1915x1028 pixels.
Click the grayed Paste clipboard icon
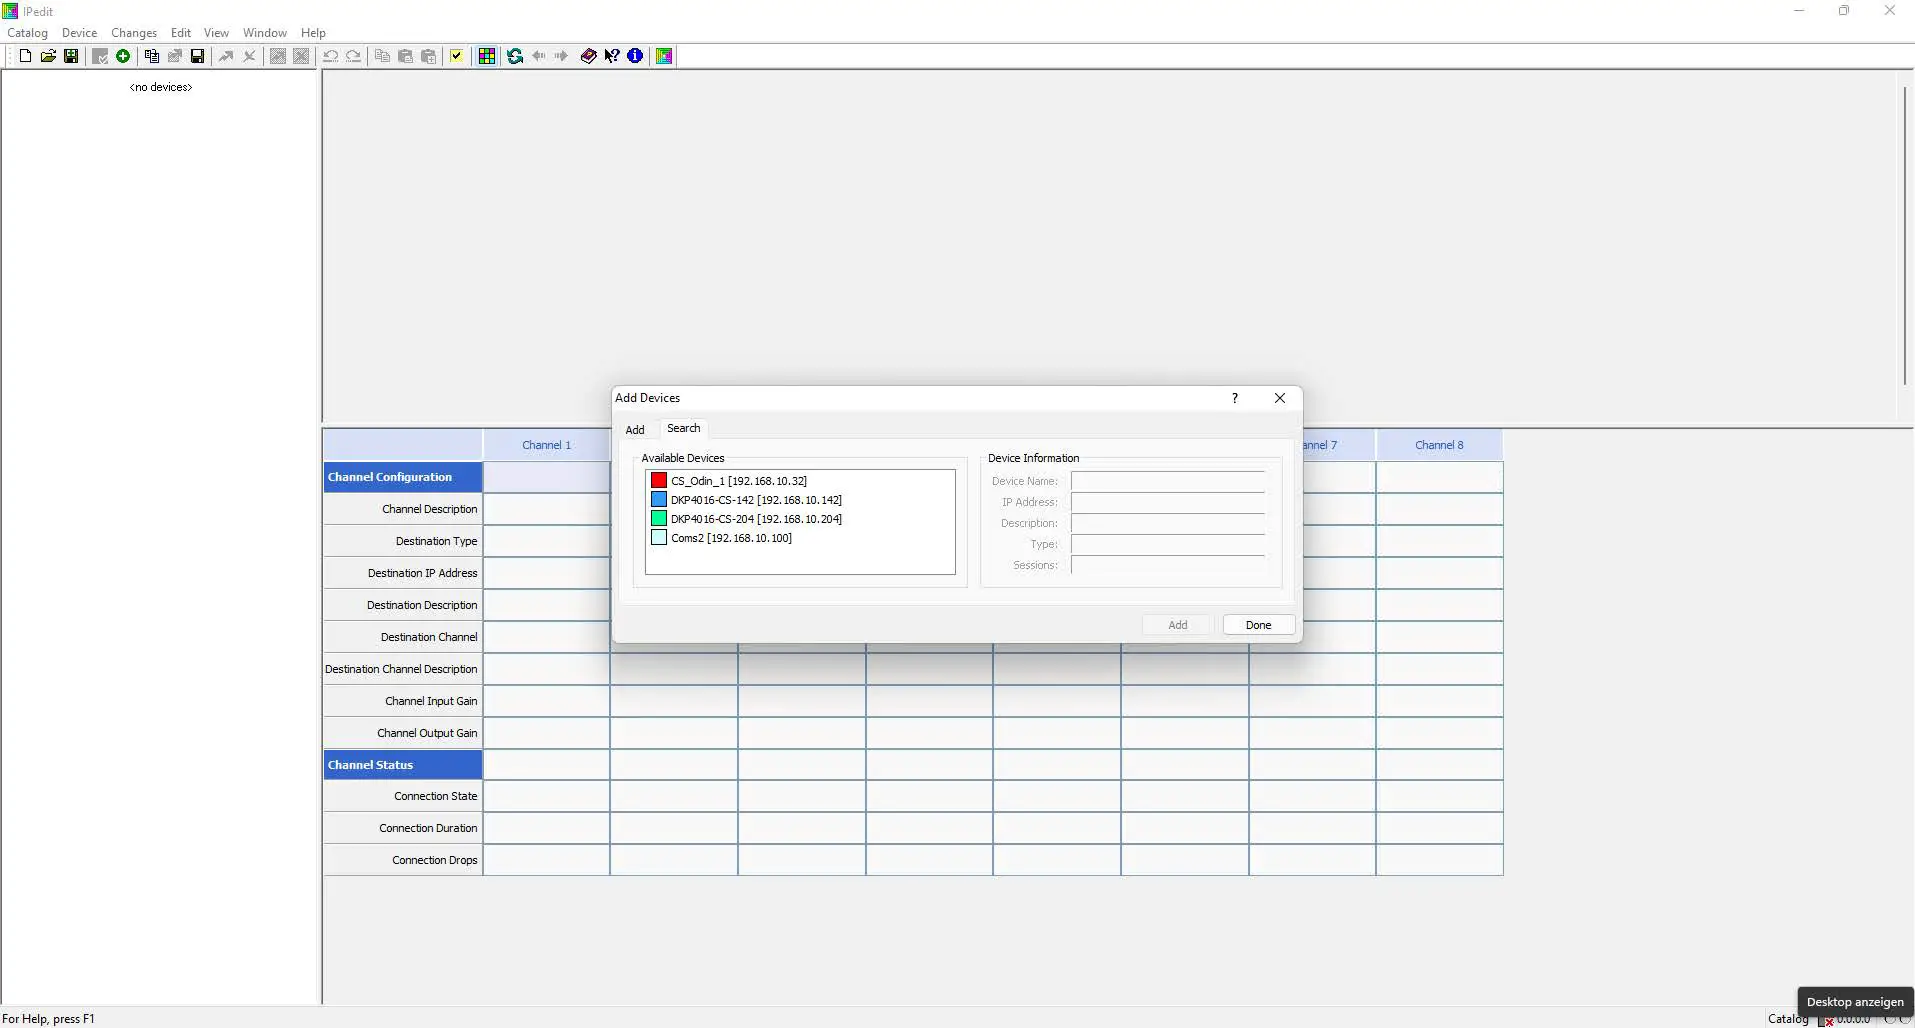click(406, 56)
